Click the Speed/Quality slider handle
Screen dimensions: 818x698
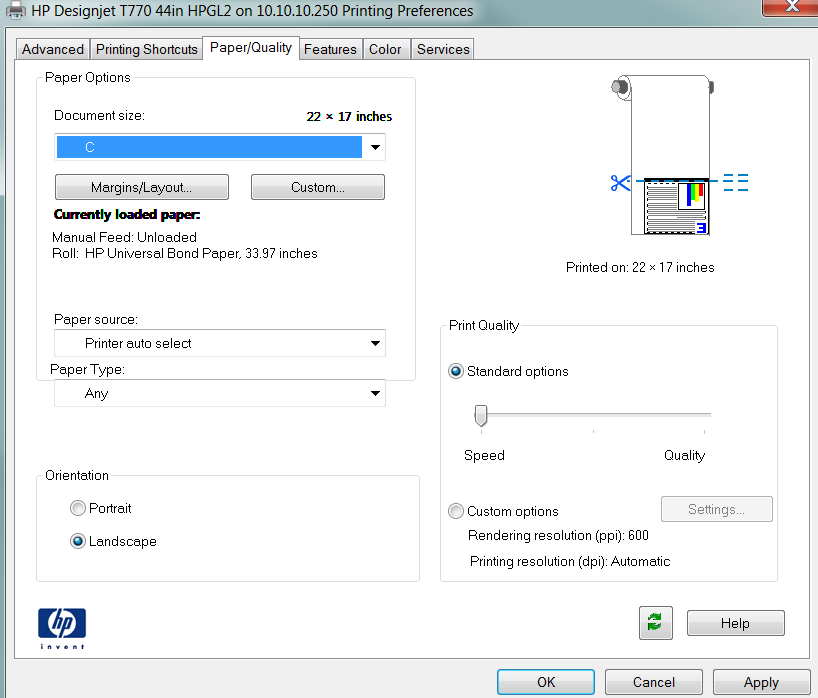[x=480, y=415]
